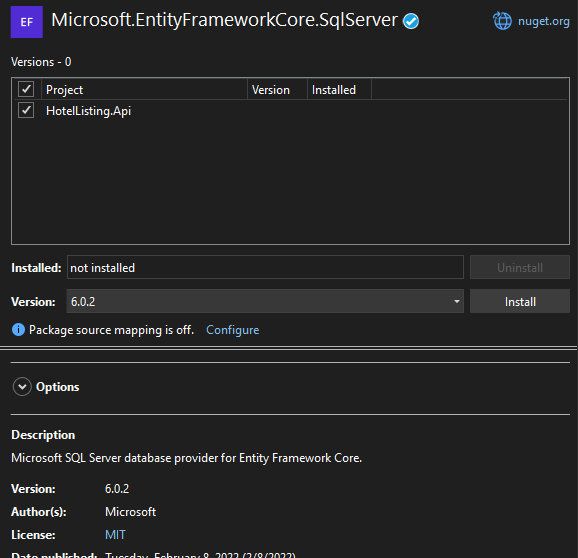Toggle the select-all projects checkbox
The width and height of the screenshot is (578, 558).
(26, 89)
